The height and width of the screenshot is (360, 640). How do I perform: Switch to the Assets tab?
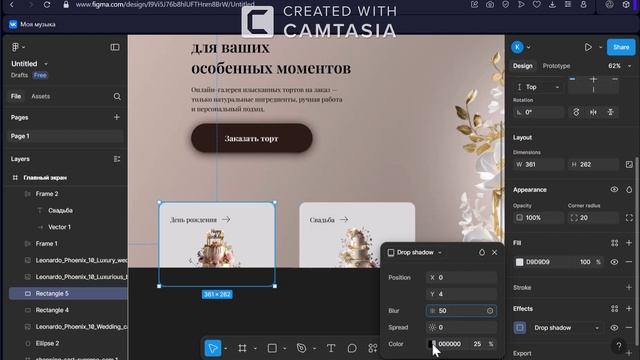[x=40, y=96]
